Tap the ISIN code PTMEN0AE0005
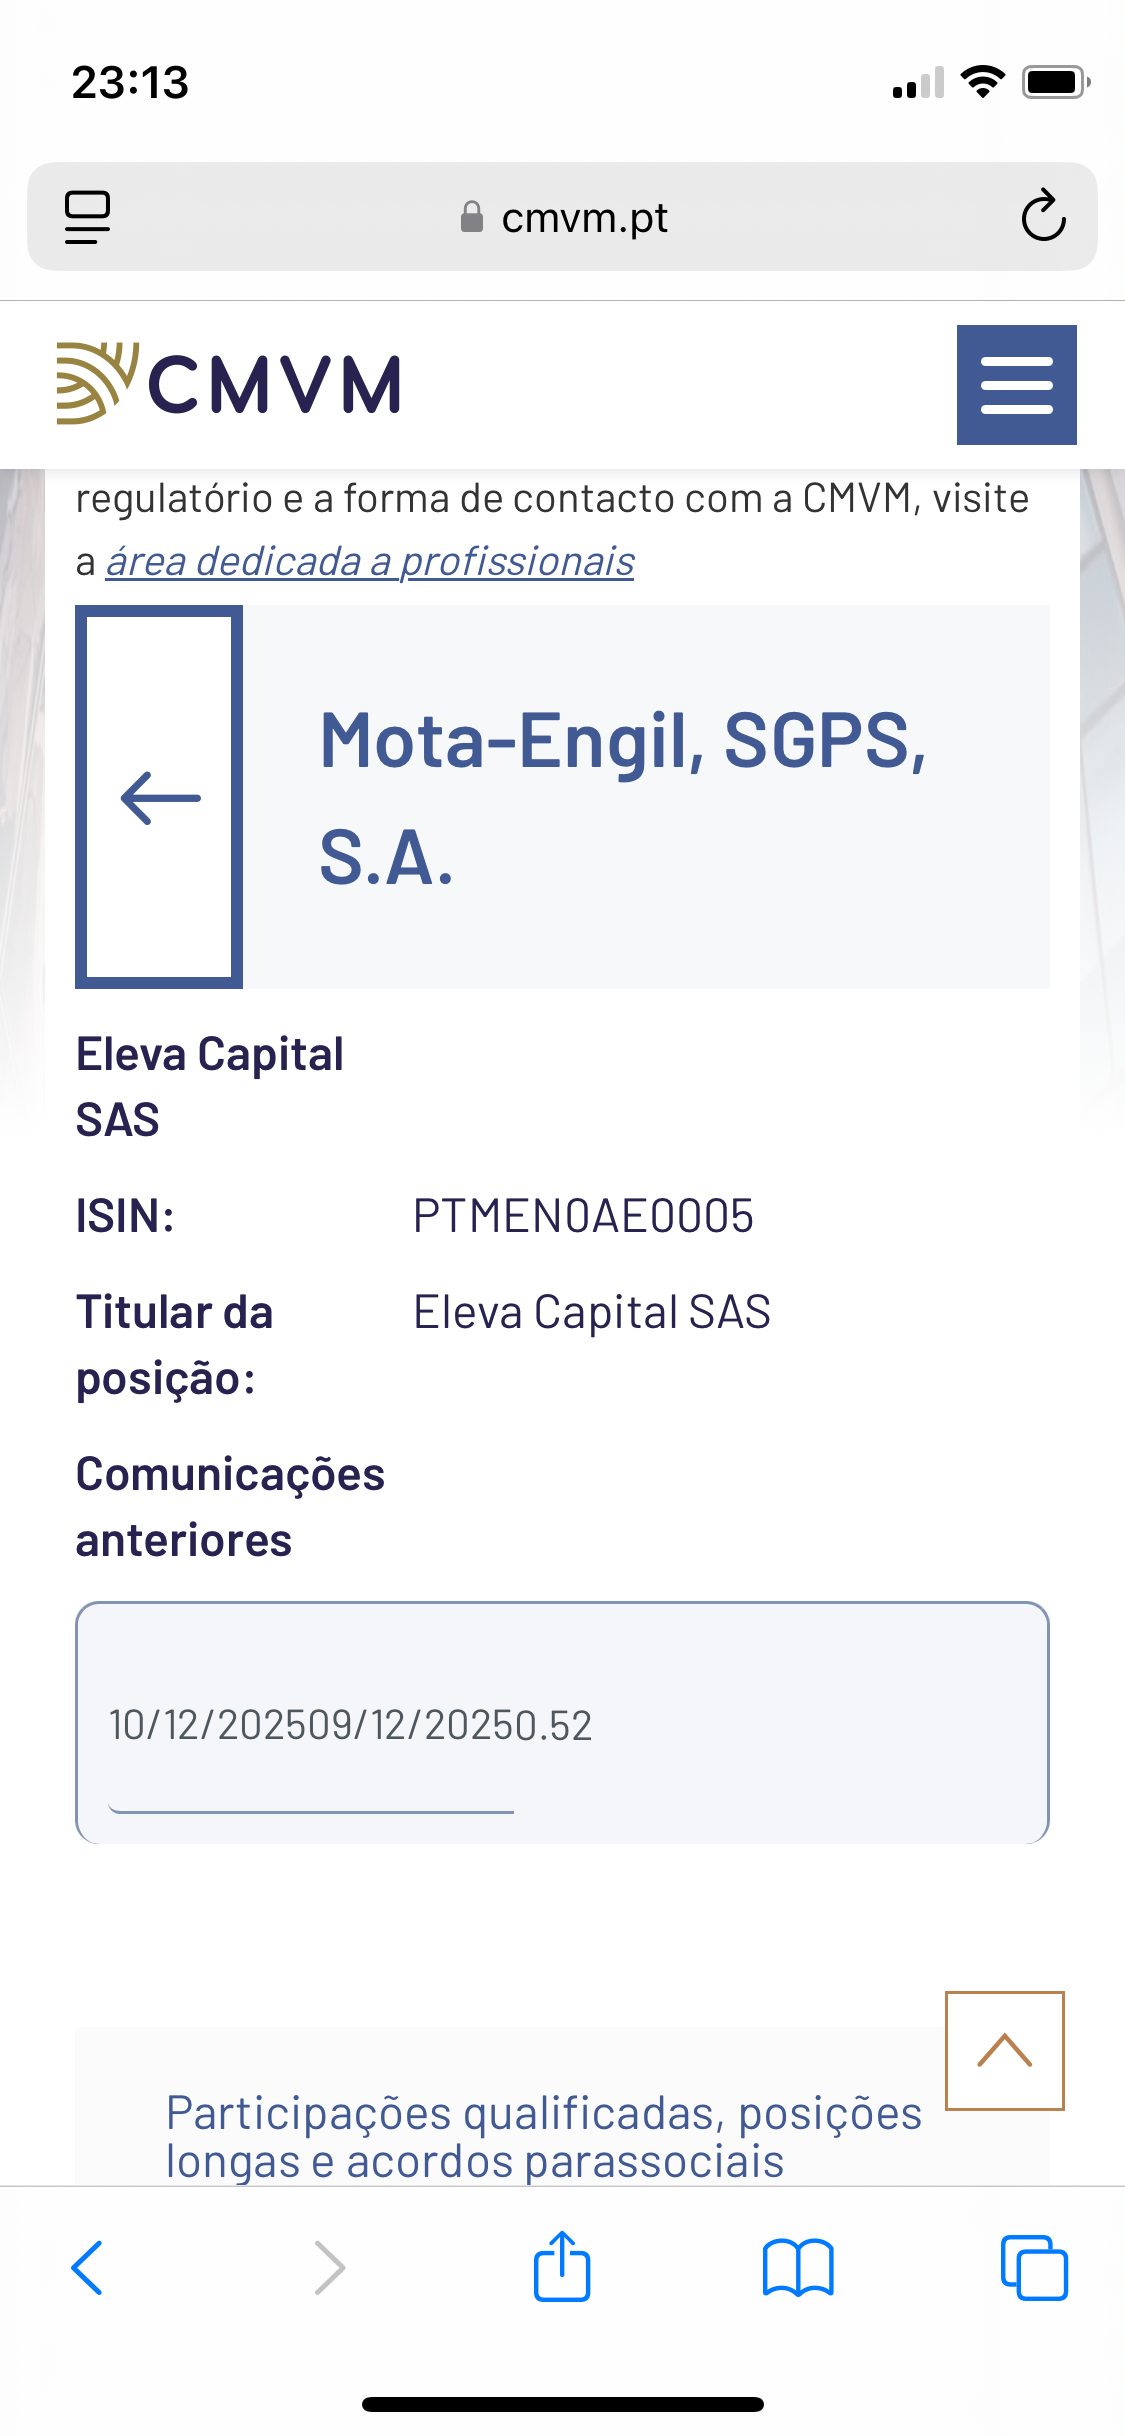 (583, 1217)
